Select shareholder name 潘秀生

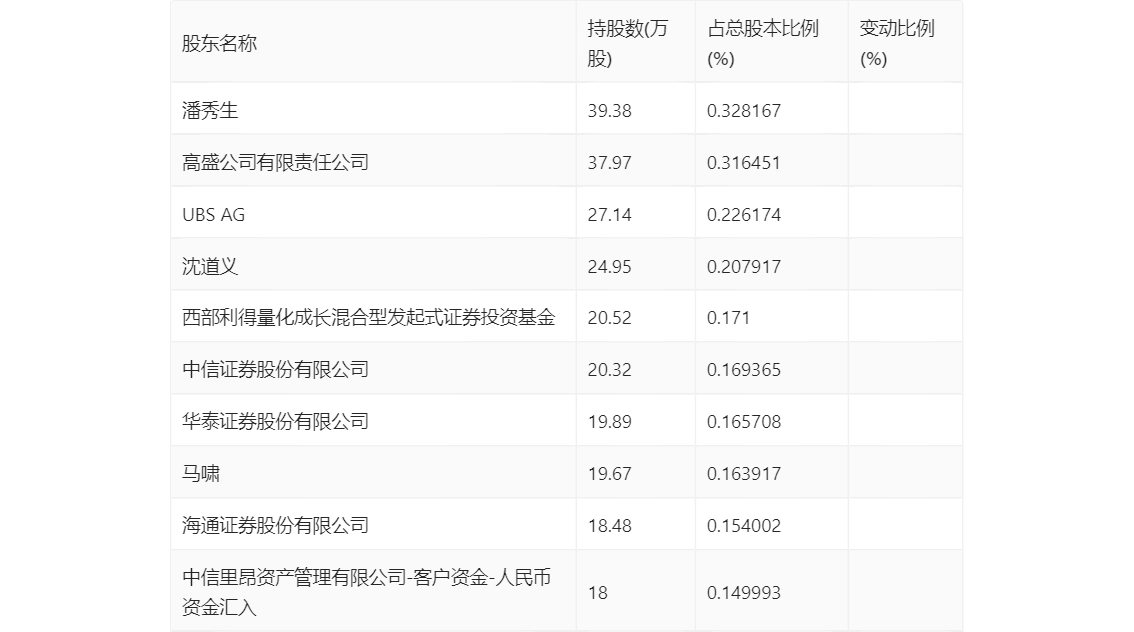click(x=210, y=111)
